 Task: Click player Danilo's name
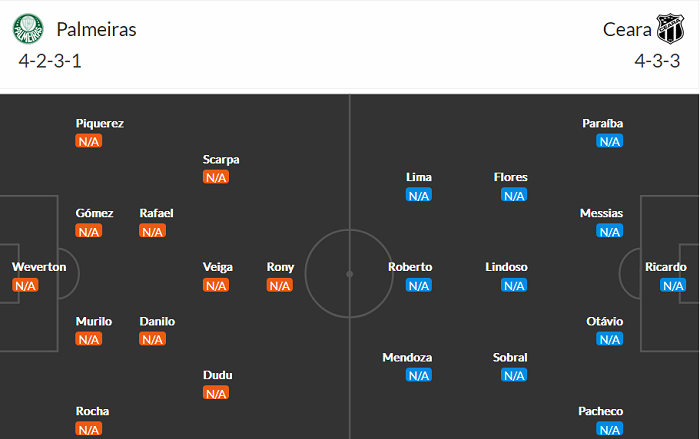[157, 321]
